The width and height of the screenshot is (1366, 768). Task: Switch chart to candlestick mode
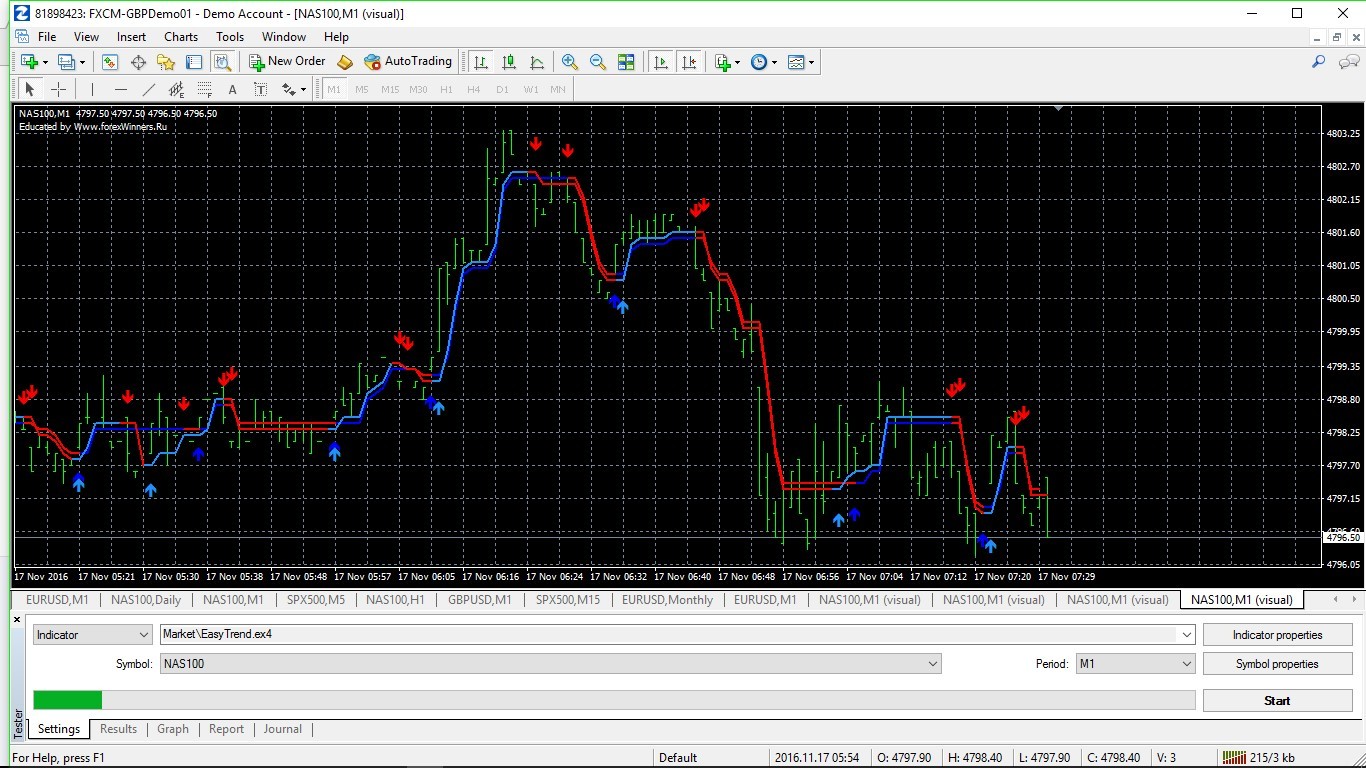click(509, 62)
